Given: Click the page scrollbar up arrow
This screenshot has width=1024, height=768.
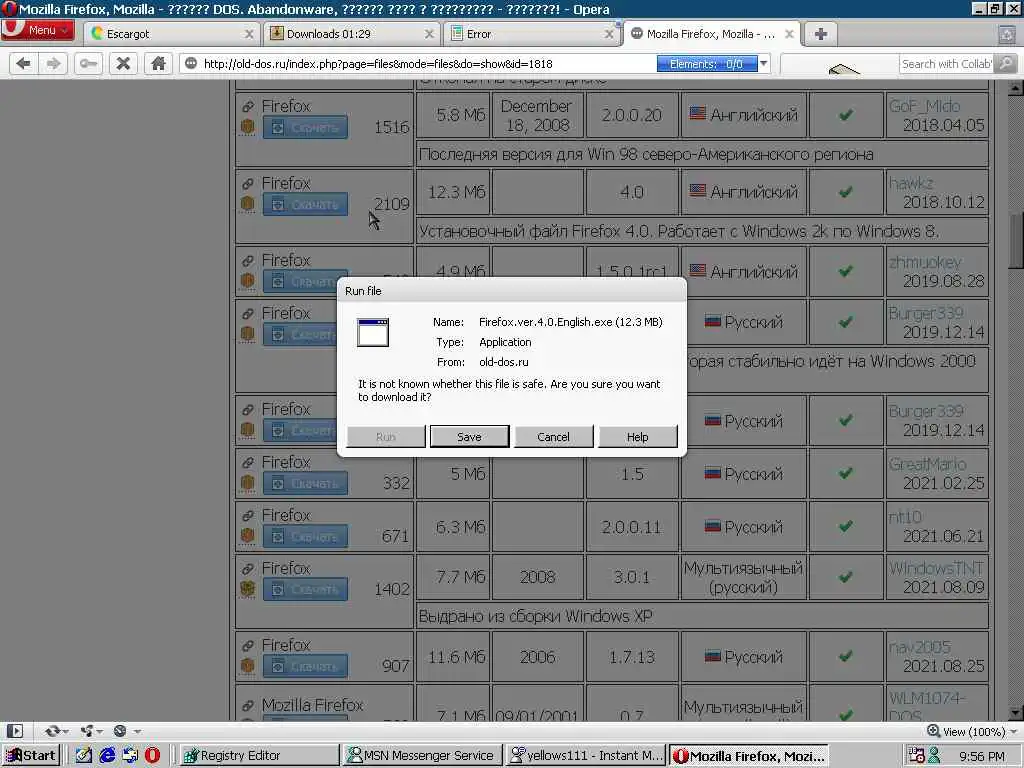Looking at the screenshot, I should pyautogui.click(x=1016, y=88).
